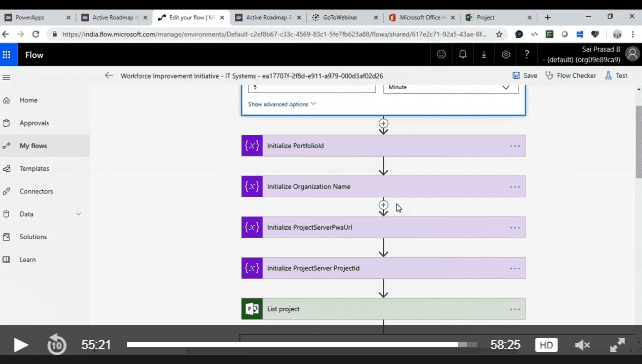
Task: Click the user account avatar
Action: (x=633, y=54)
